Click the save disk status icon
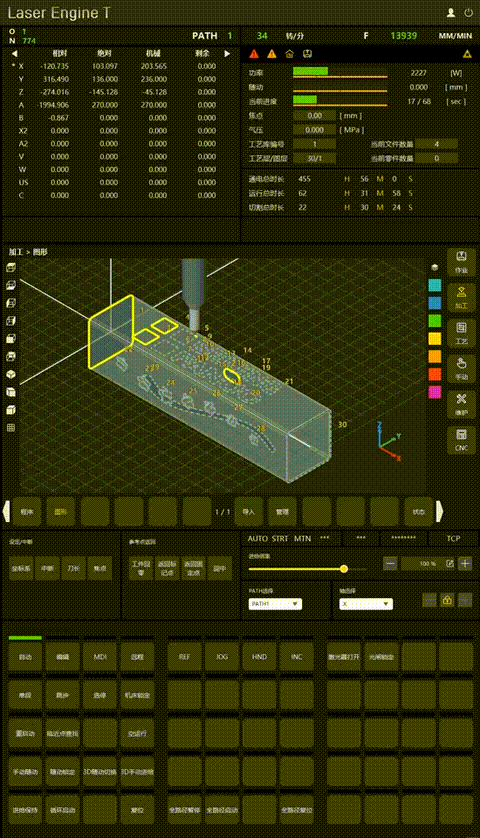 pyautogui.click(x=307, y=53)
